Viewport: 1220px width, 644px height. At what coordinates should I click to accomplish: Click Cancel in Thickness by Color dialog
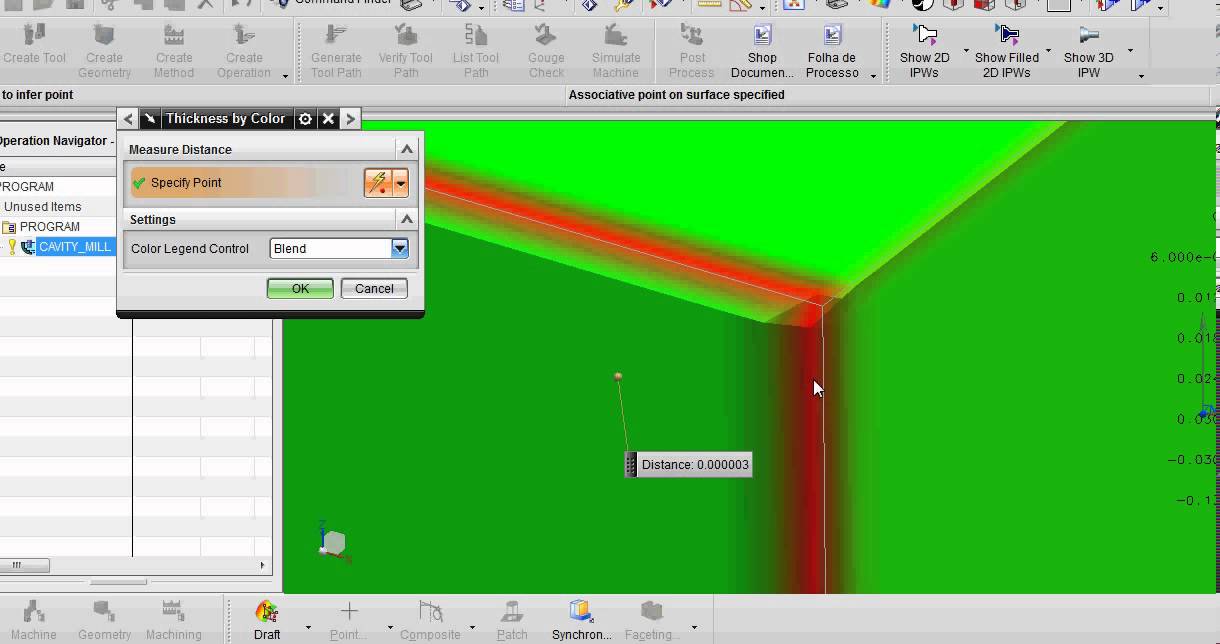374,288
